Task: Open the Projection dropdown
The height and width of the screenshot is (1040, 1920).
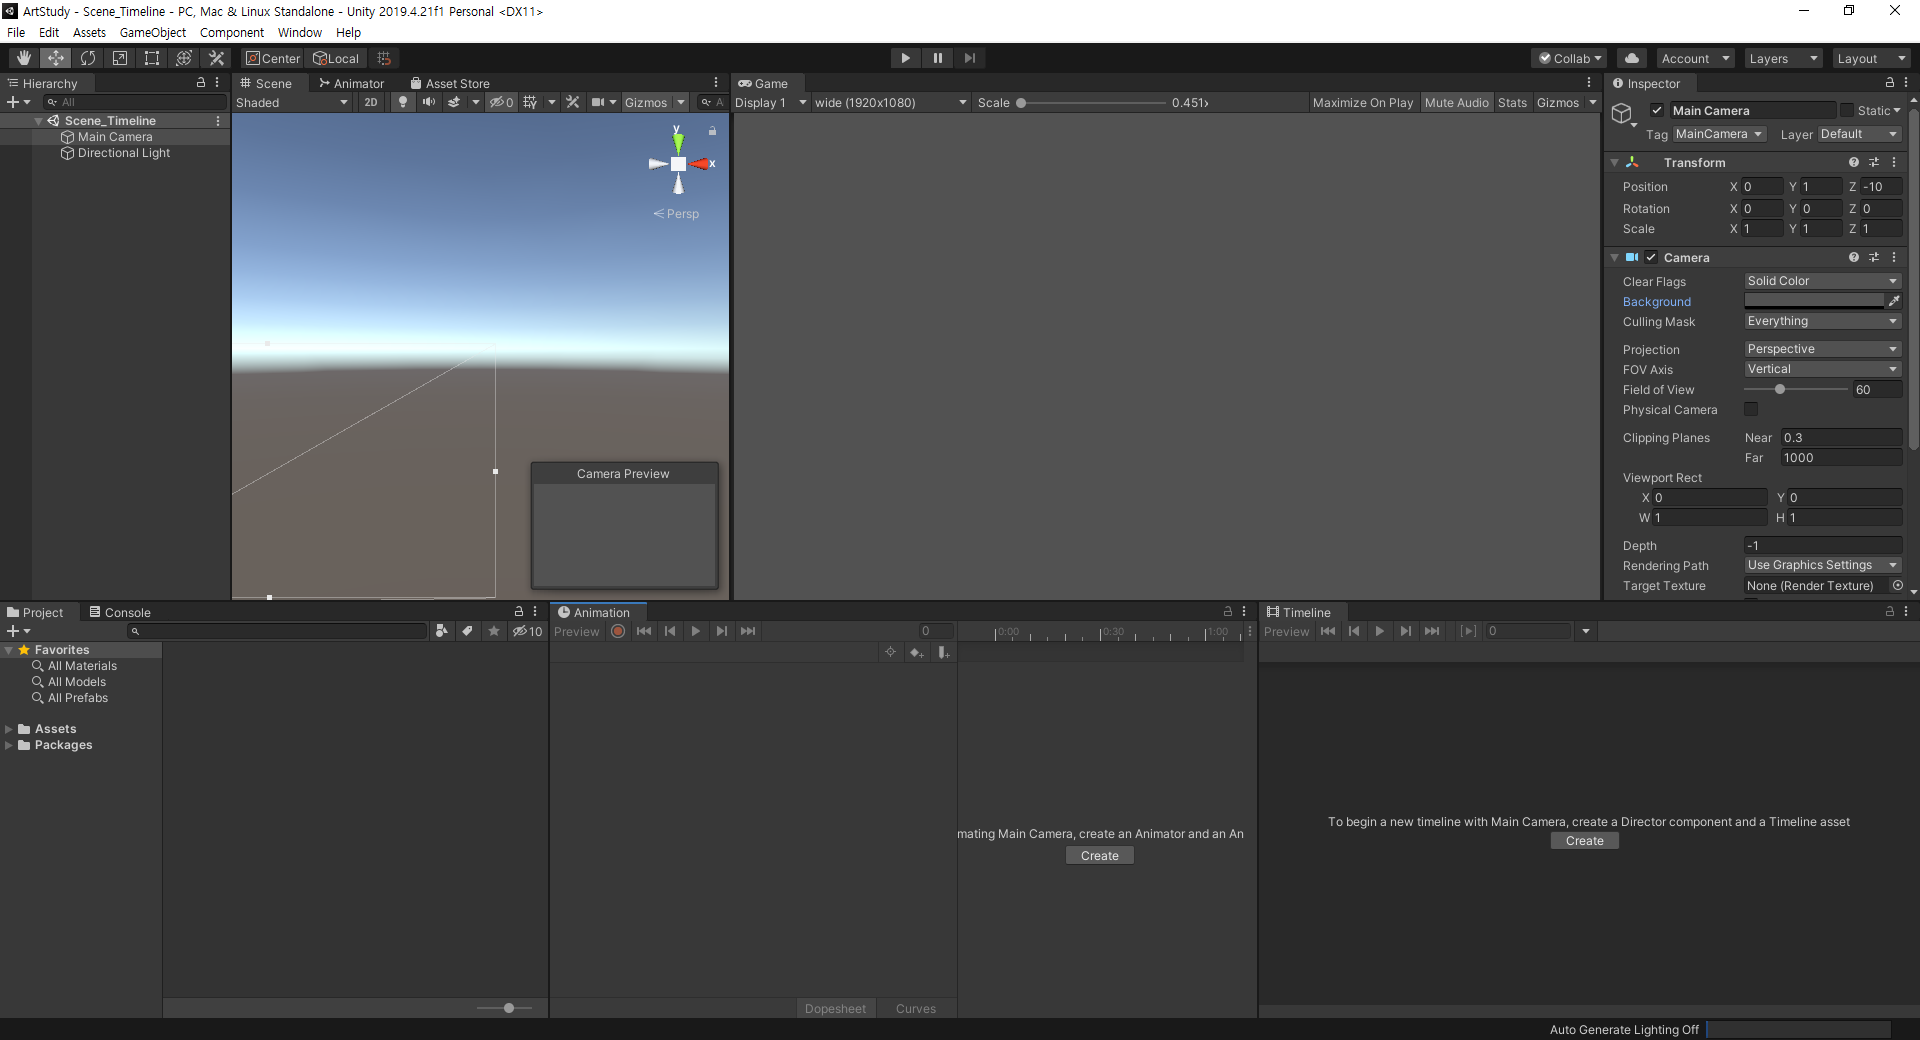Action: [x=1821, y=349]
